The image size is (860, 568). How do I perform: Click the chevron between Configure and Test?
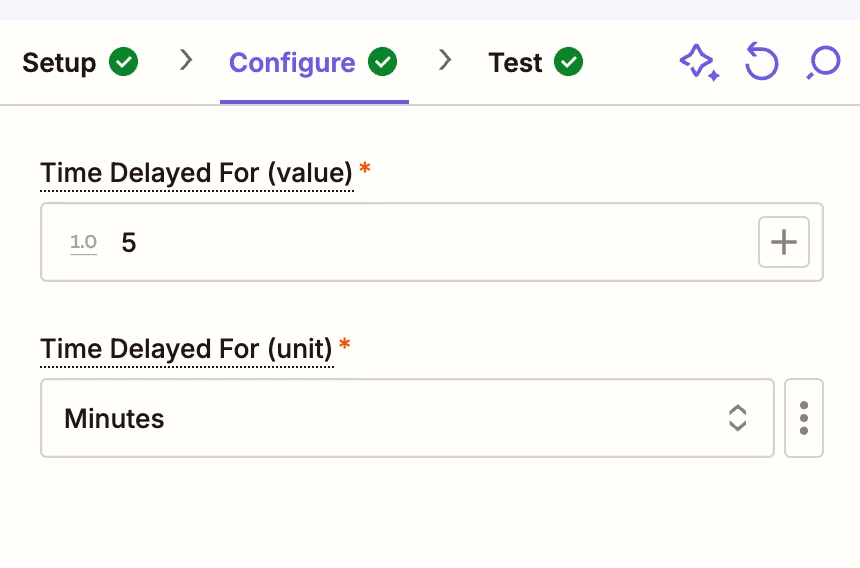445,60
